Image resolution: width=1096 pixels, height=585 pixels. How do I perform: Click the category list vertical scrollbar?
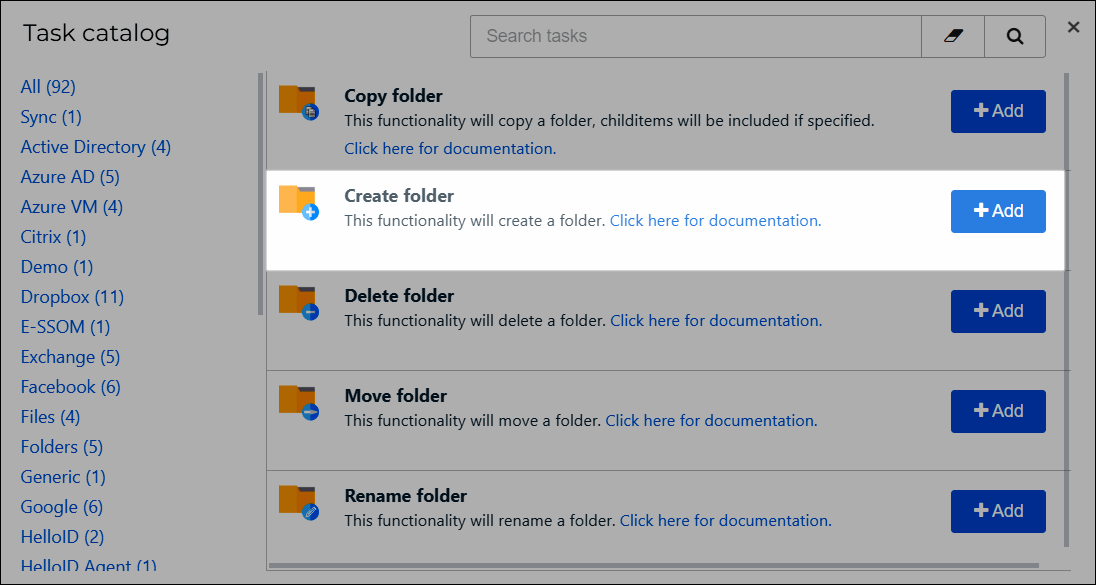[x=261, y=194]
